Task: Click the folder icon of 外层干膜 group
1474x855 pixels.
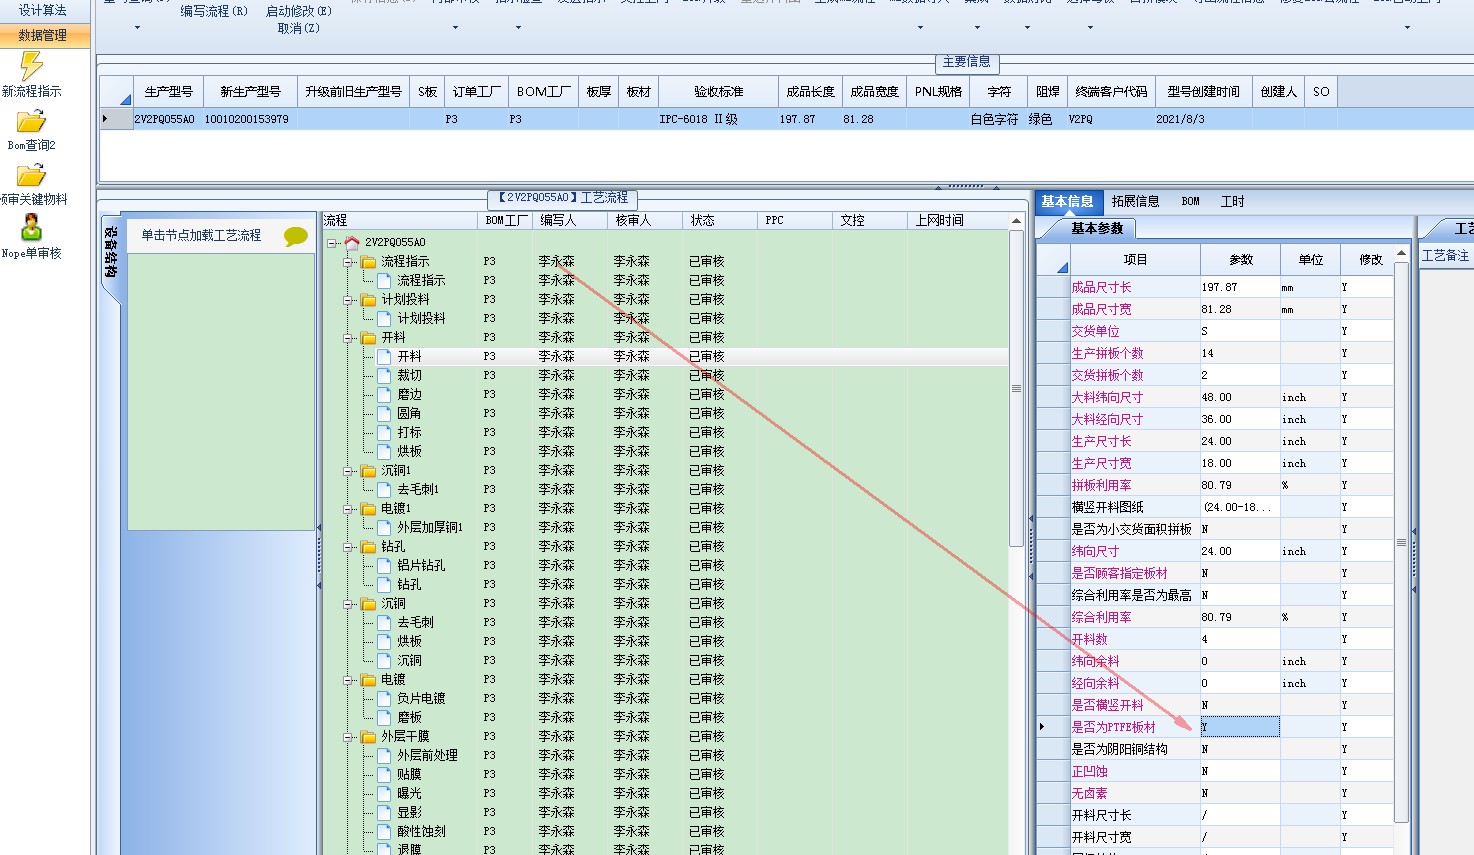Action: 368,736
